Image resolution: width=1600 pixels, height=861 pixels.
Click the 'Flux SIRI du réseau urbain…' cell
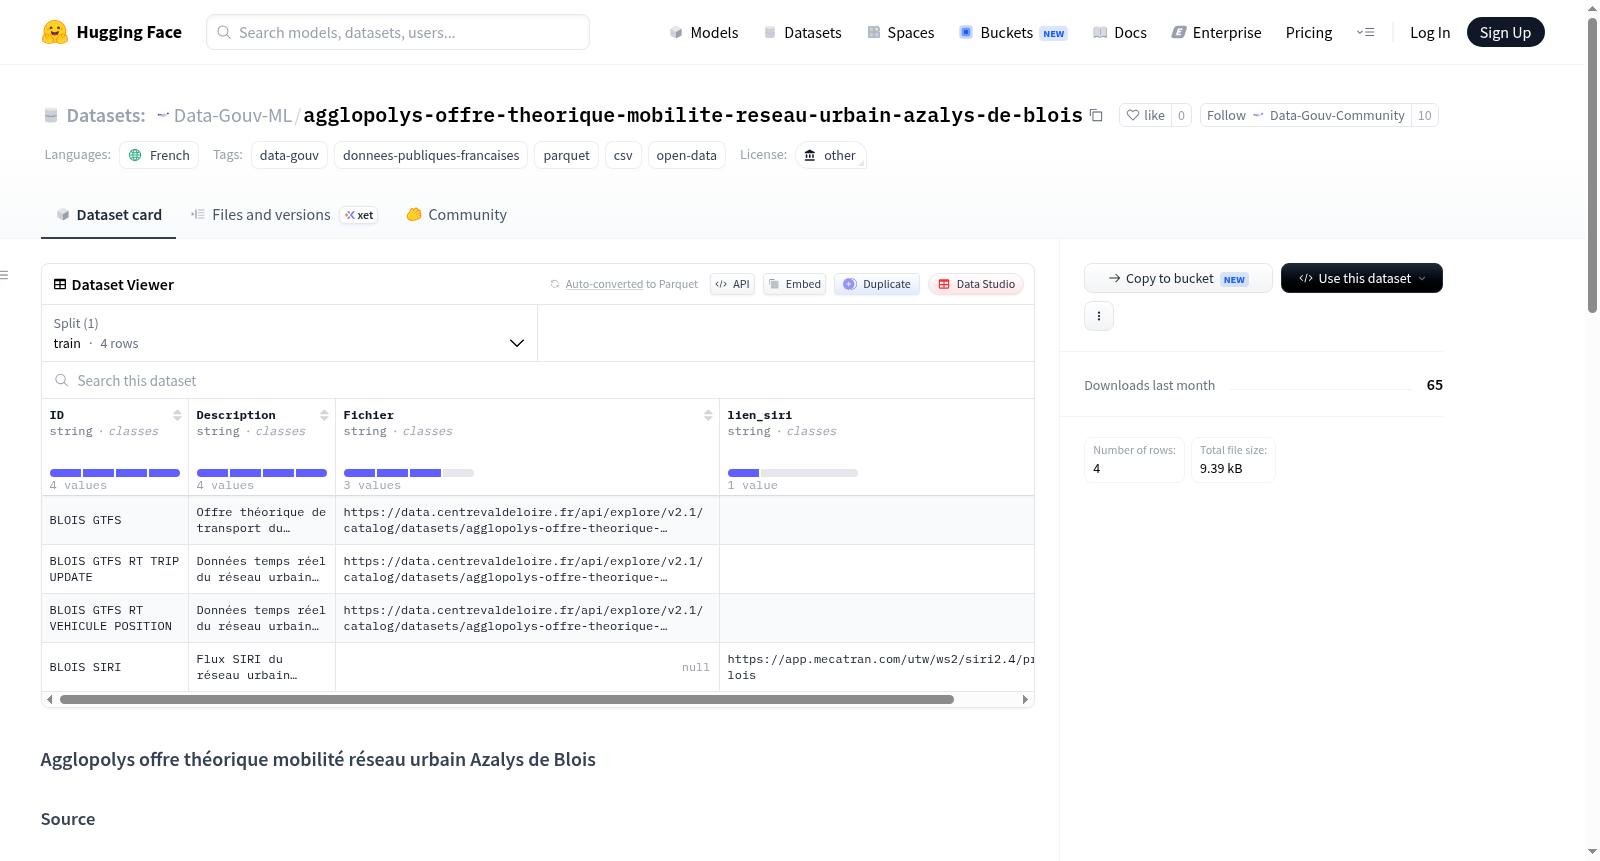coord(262,667)
